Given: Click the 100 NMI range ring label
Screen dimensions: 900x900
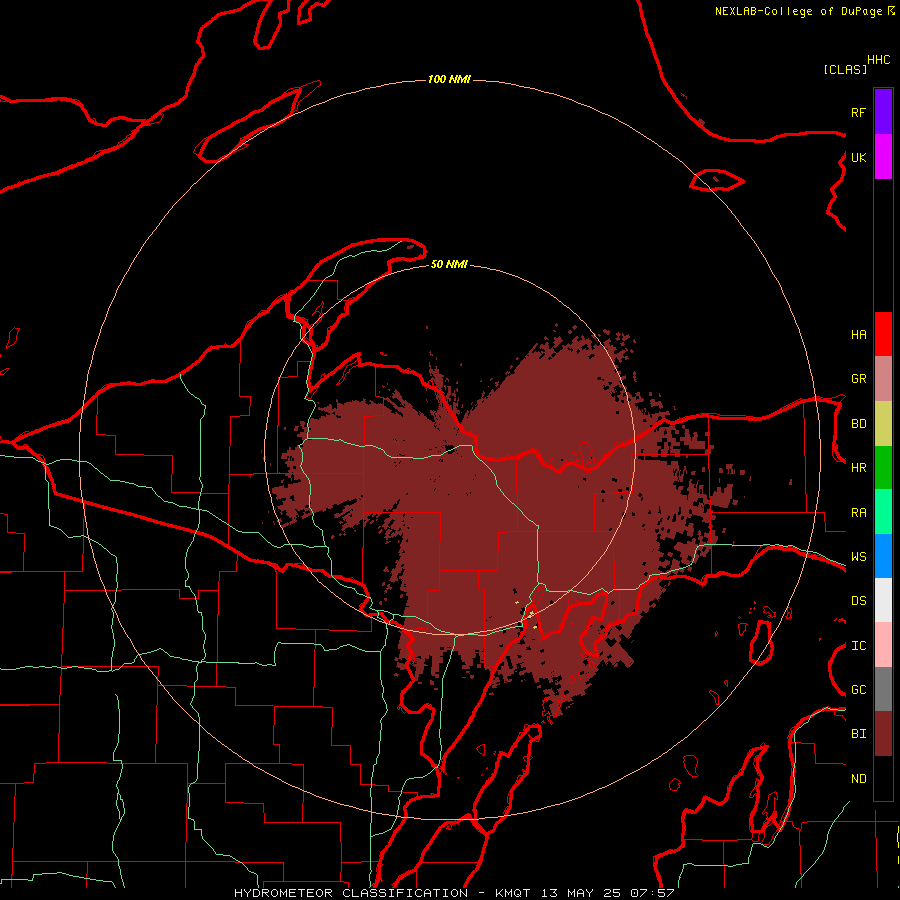Looking at the screenshot, I should [449, 79].
